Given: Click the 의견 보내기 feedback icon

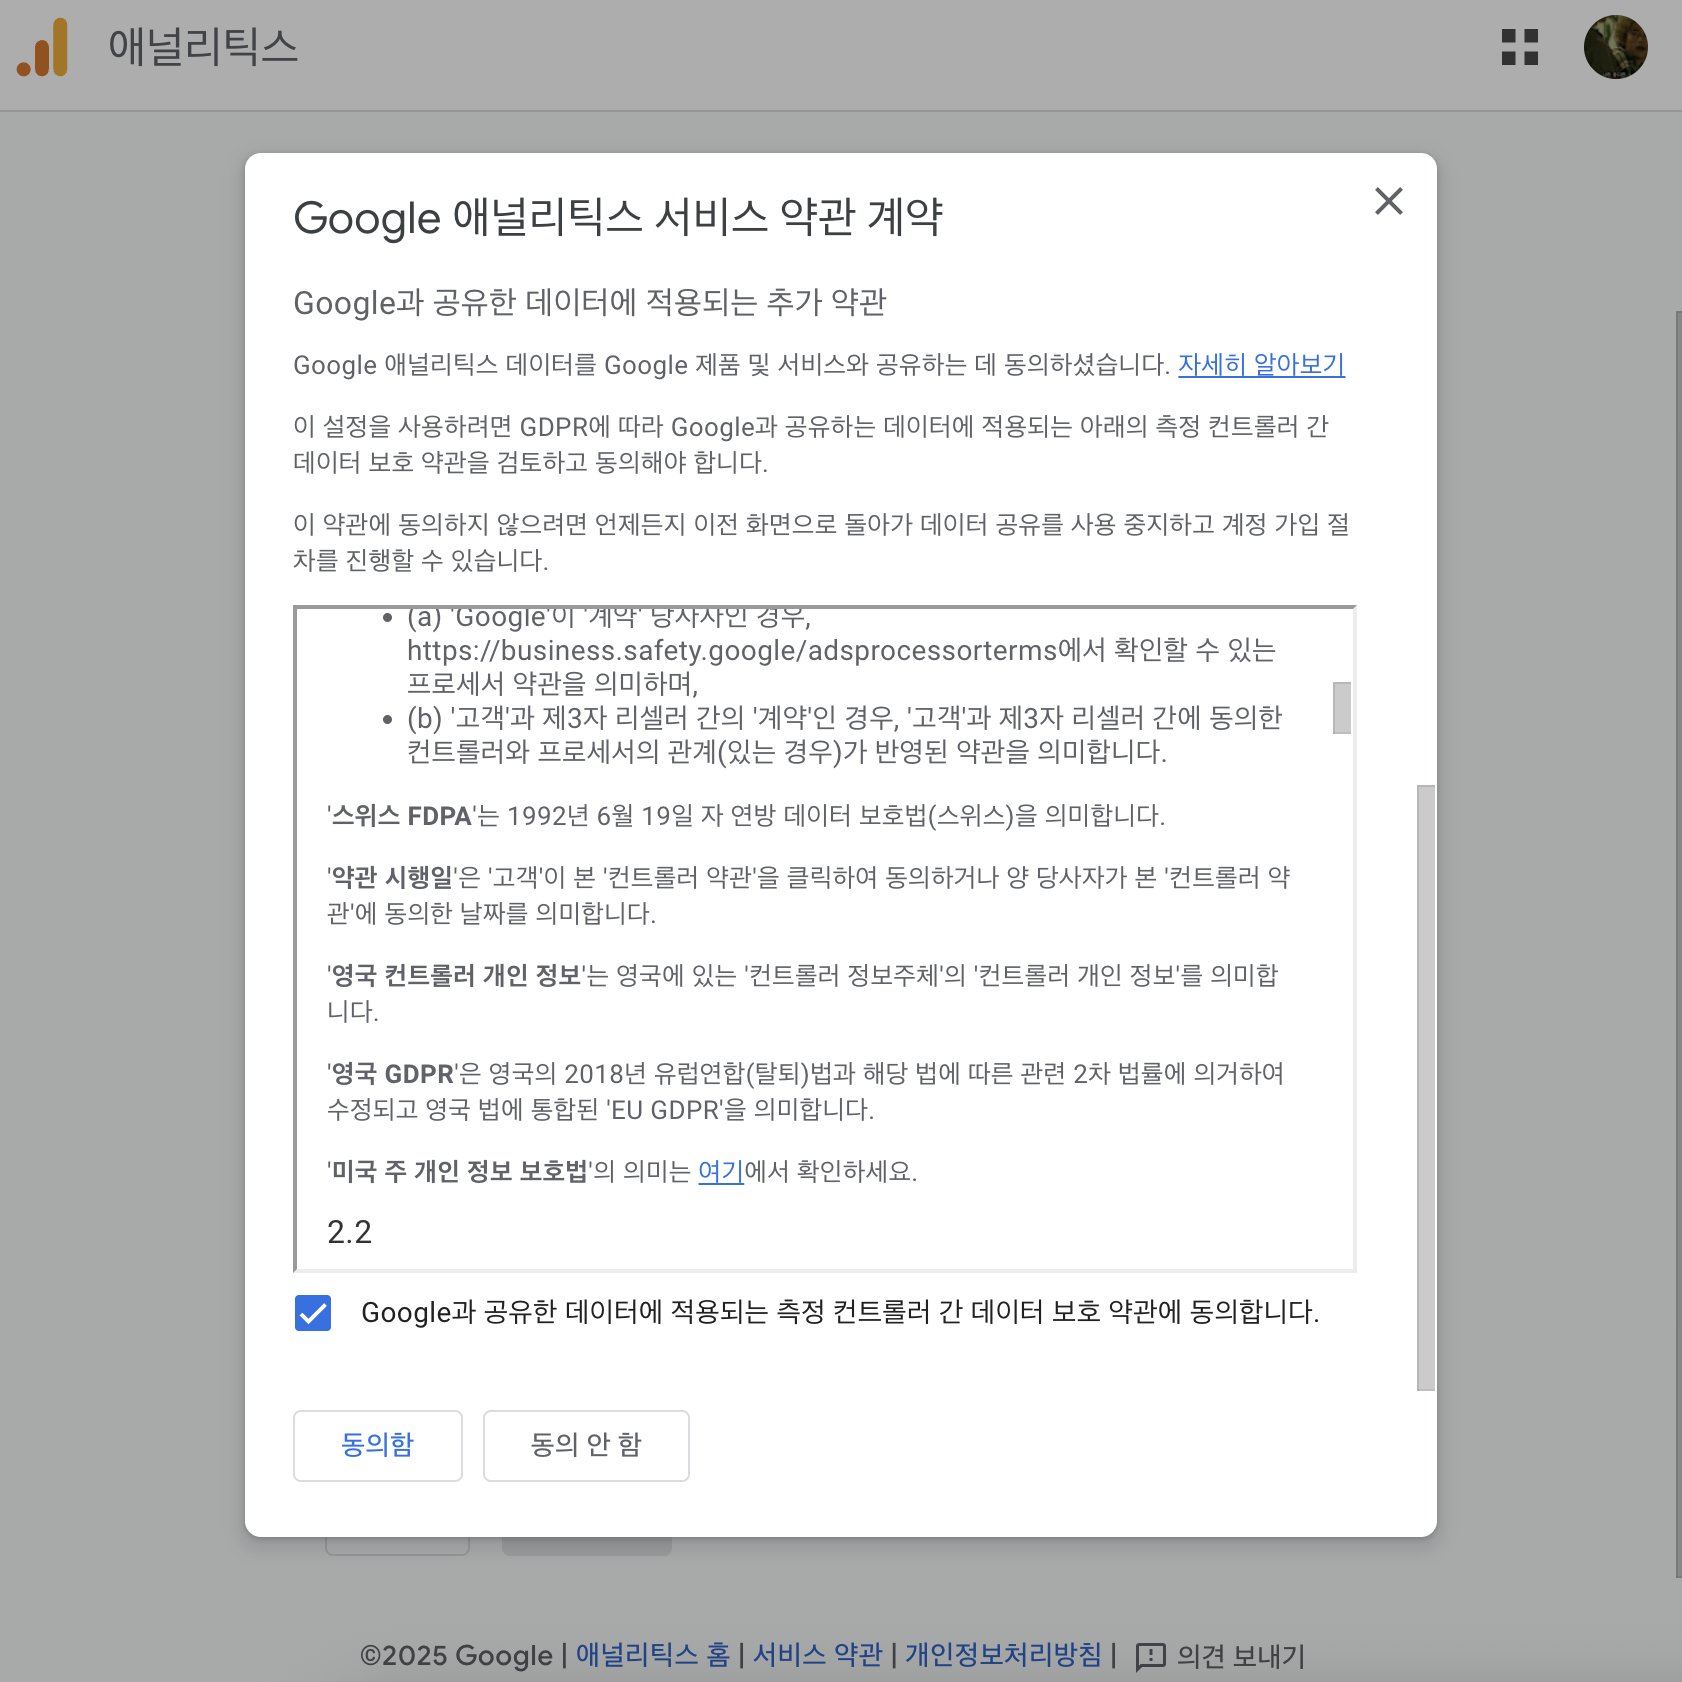Looking at the screenshot, I should point(1150,1656).
